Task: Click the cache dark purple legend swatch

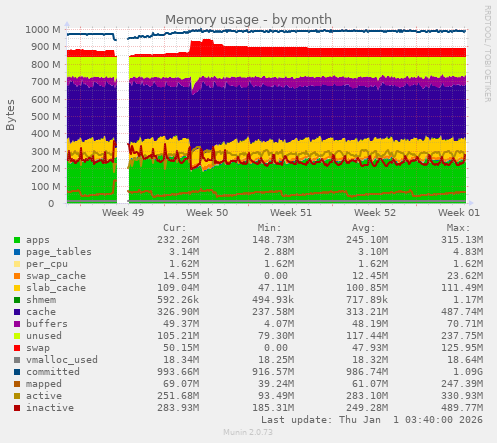Action: (x=17, y=312)
